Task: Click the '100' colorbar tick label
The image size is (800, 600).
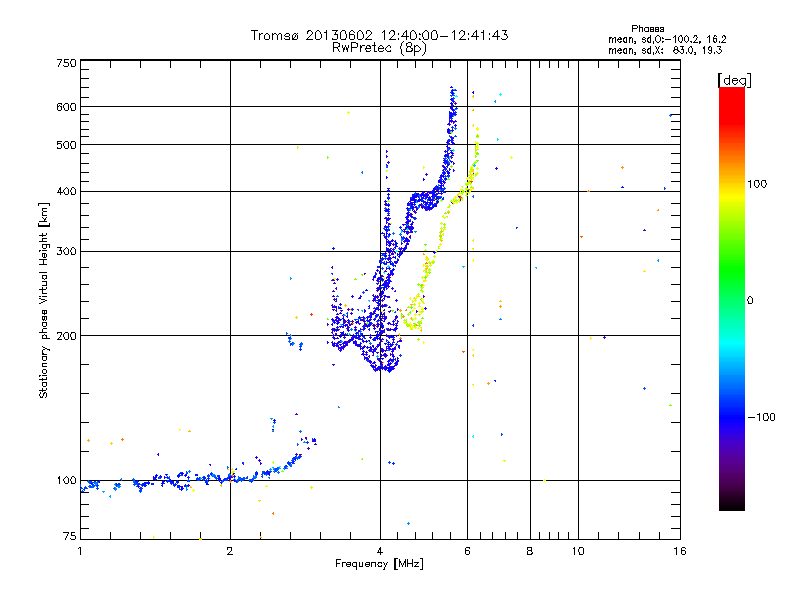Action: pos(757,184)
